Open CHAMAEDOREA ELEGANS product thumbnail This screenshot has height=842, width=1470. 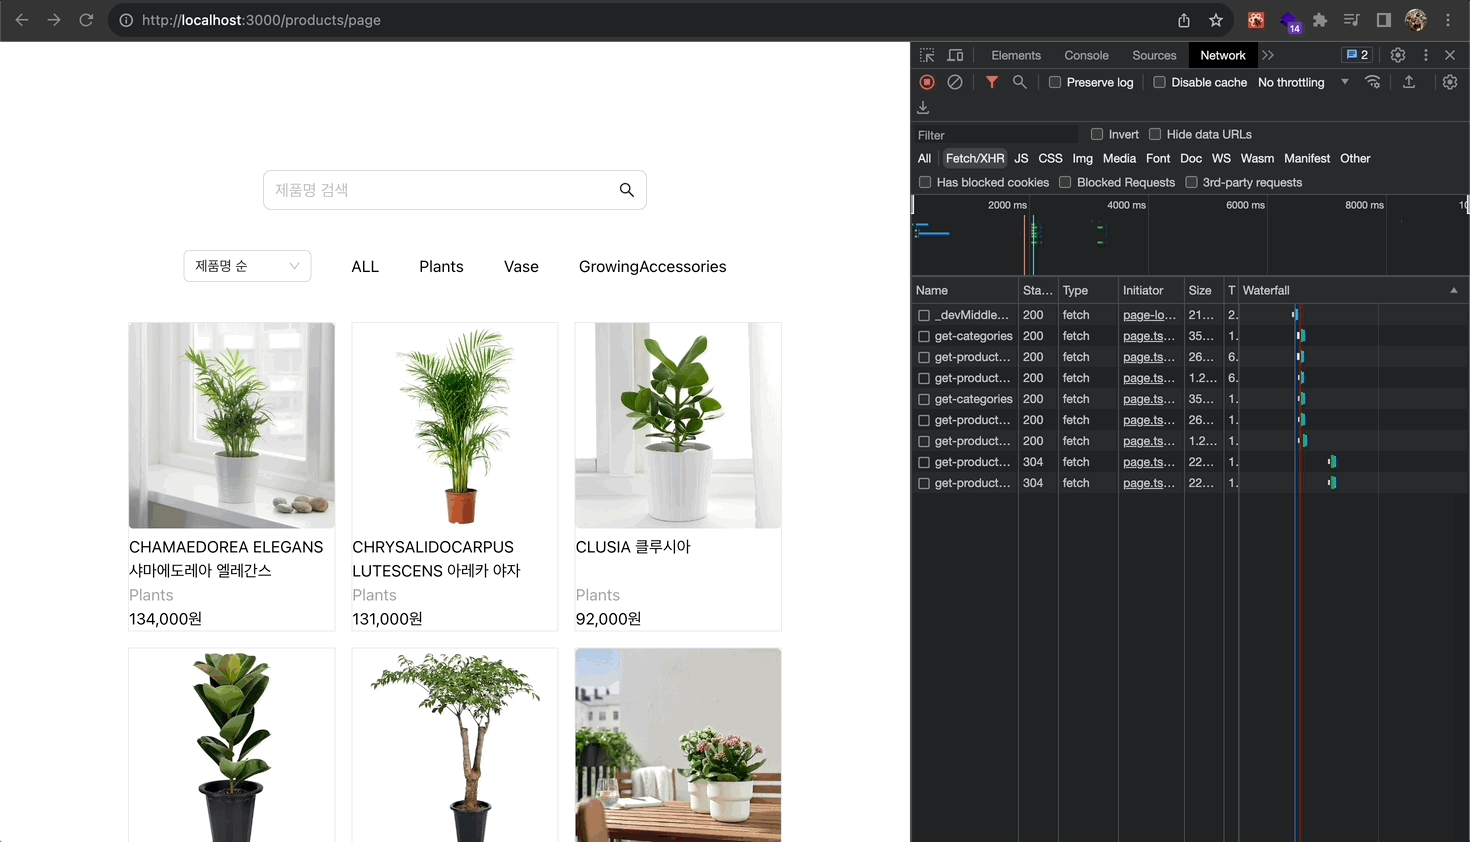click(x=232, y=425)
